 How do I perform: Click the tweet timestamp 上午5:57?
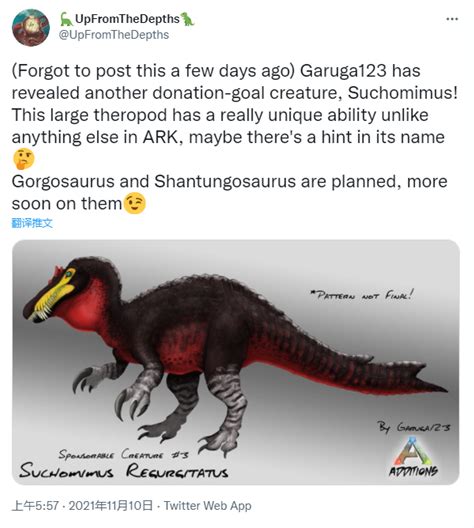tap(35, 505)
